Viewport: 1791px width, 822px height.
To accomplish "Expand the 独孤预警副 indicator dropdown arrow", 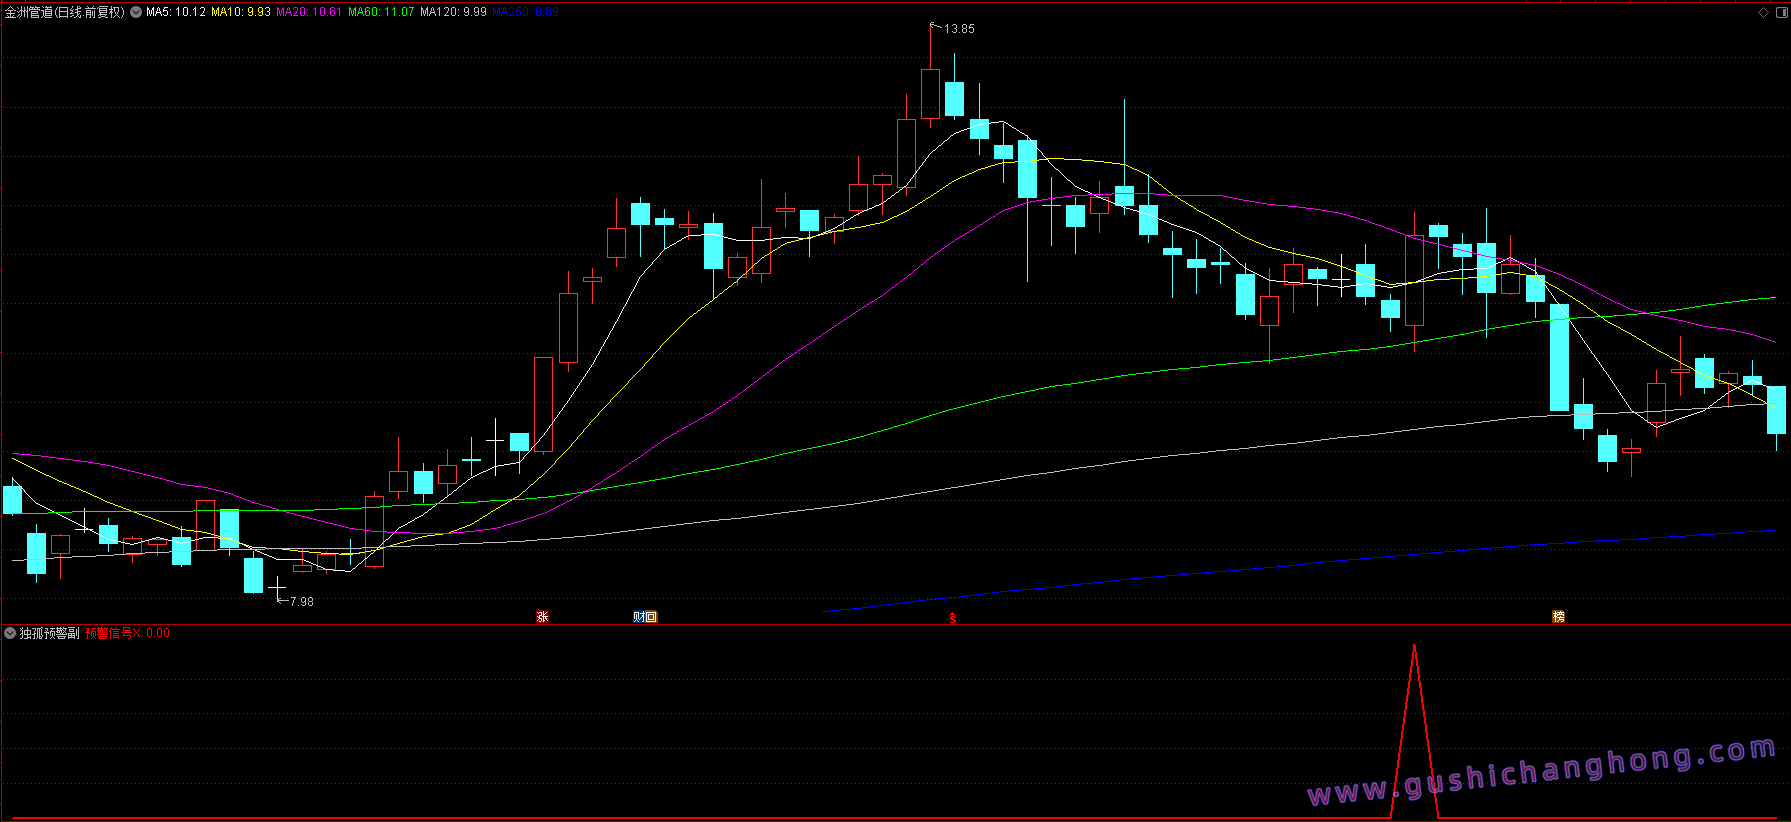I will click(10, 633).
